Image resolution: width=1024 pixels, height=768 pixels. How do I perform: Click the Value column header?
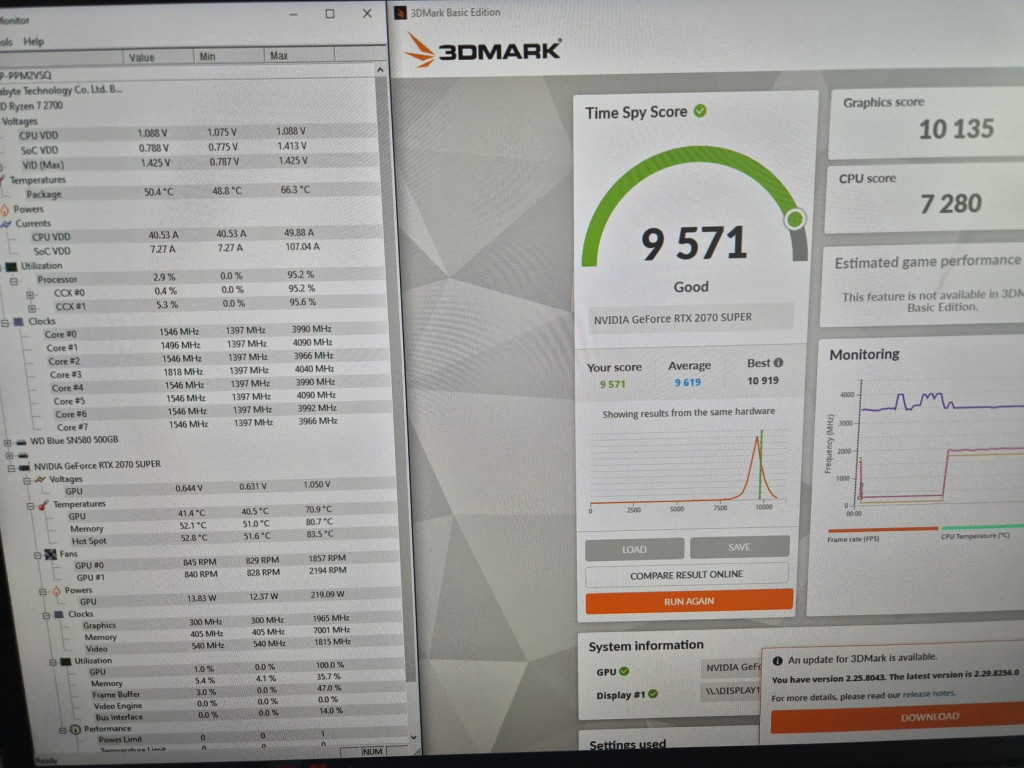click(159, 57)
